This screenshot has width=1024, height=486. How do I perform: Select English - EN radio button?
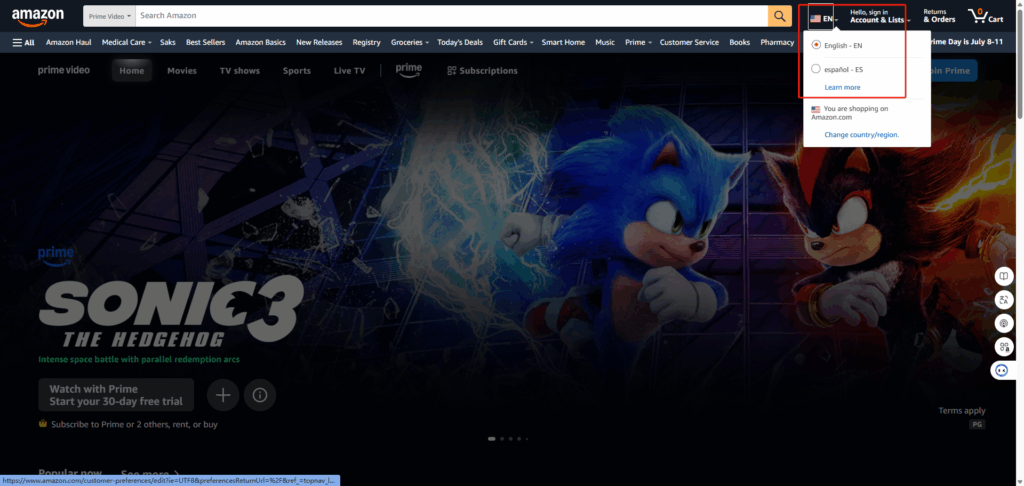816,45
